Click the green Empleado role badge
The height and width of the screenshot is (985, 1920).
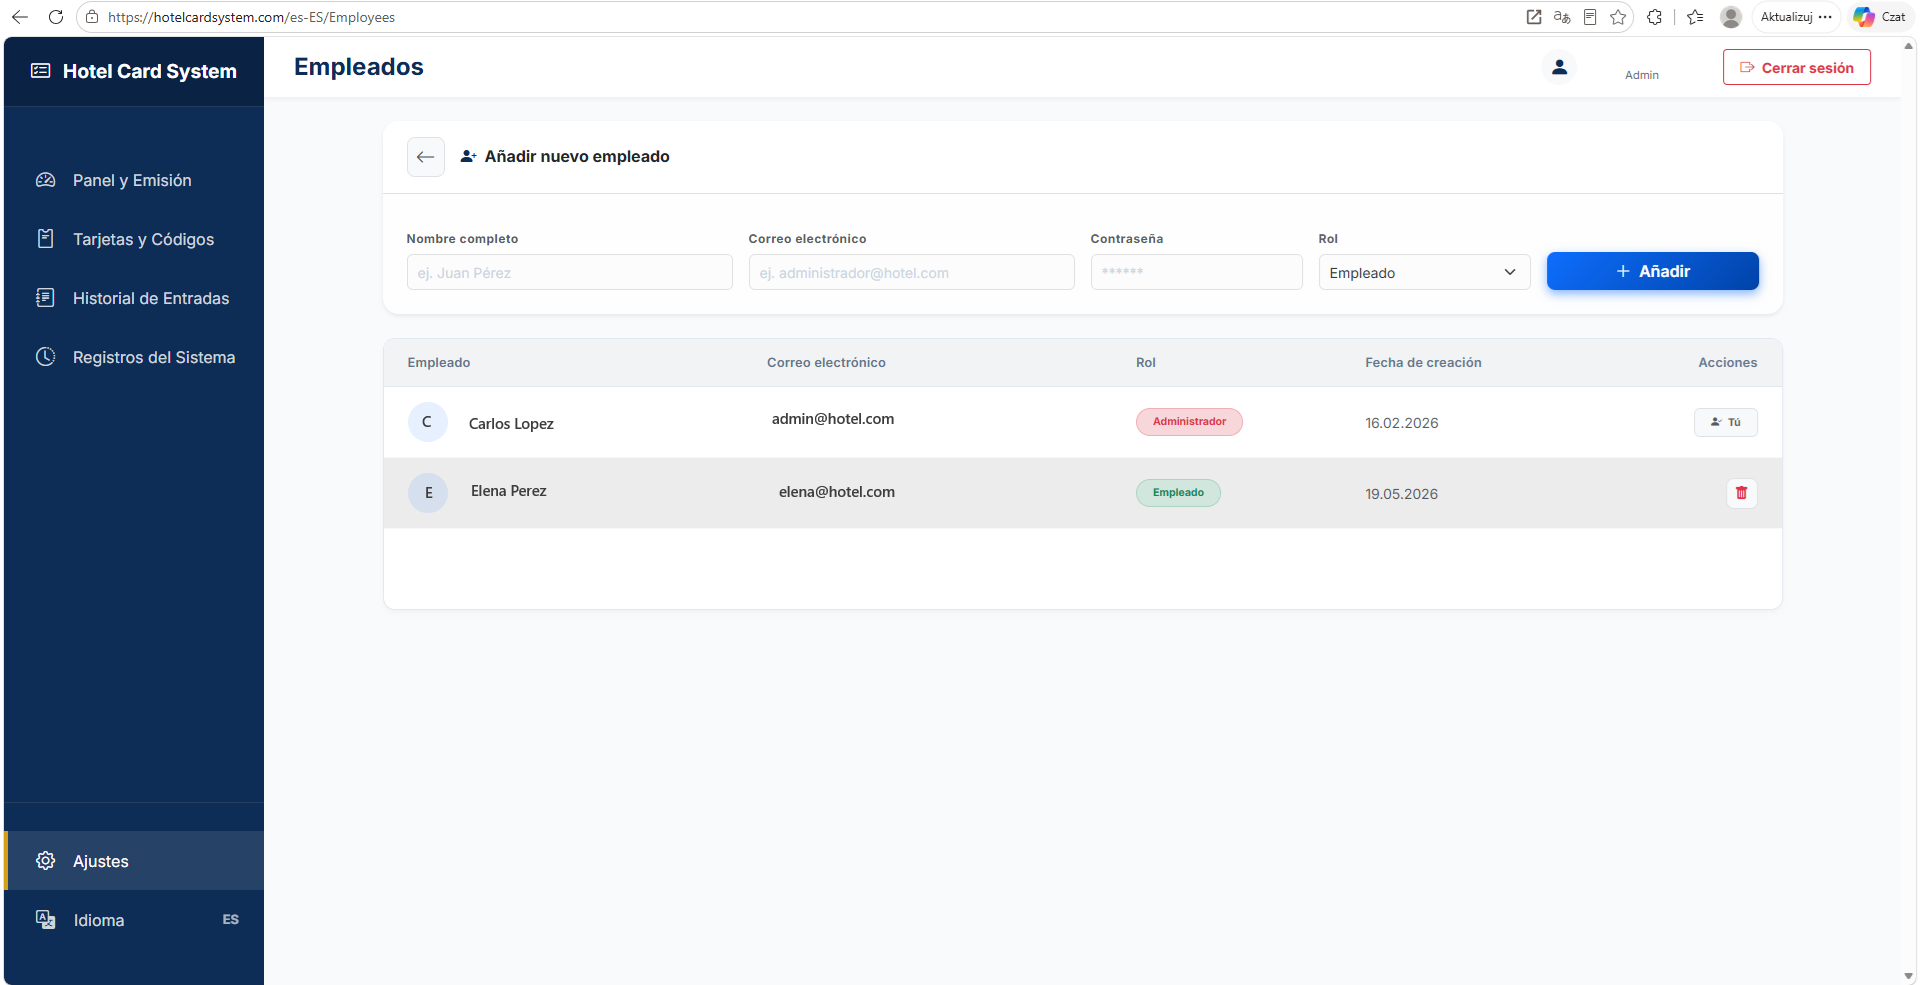click(1178, 493)
